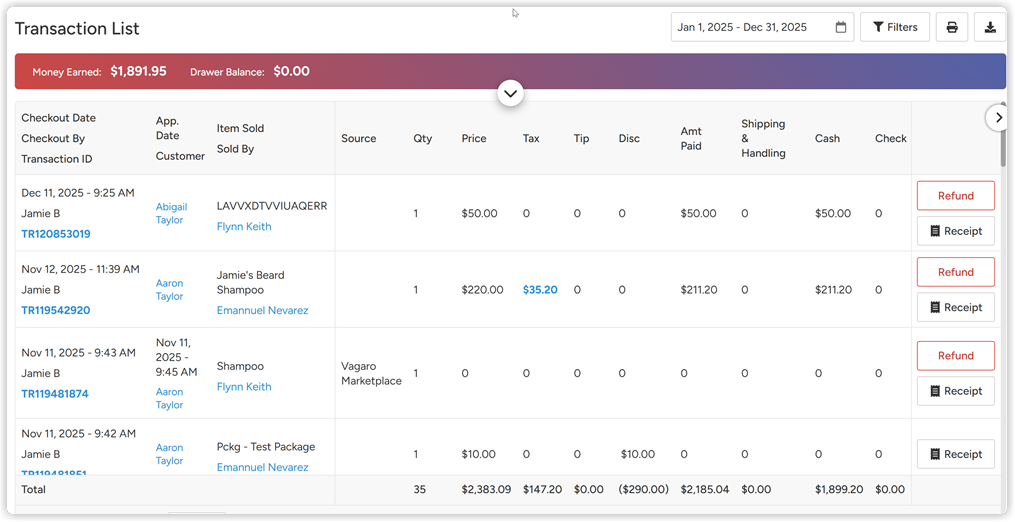Click total price $2,383.09
Screen dimensions: 1015x522
[x=486, y=490]
